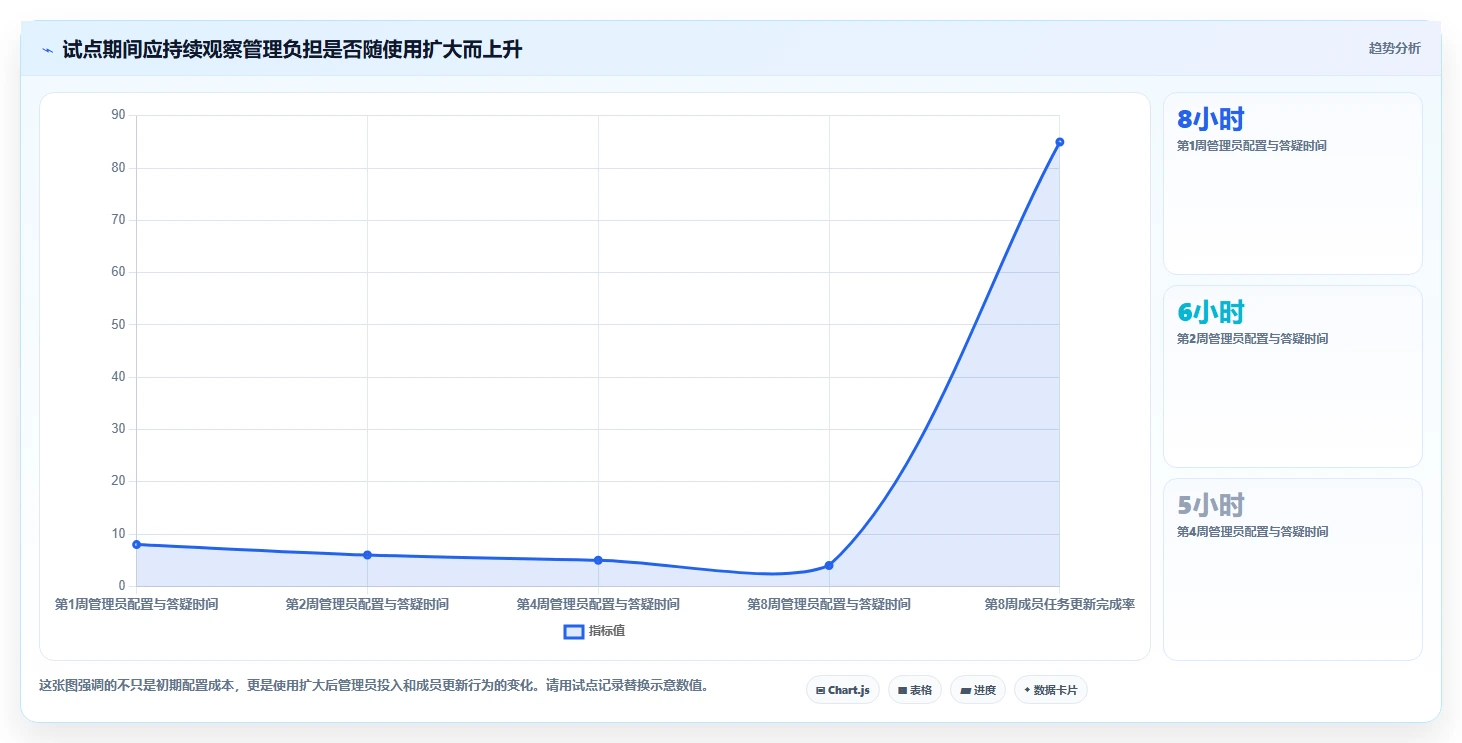Click the footnote text starting 这张图强调的不只是初期配置成本
The width and height of the screenshot is (1462, 743).
[x=373, y=686]
